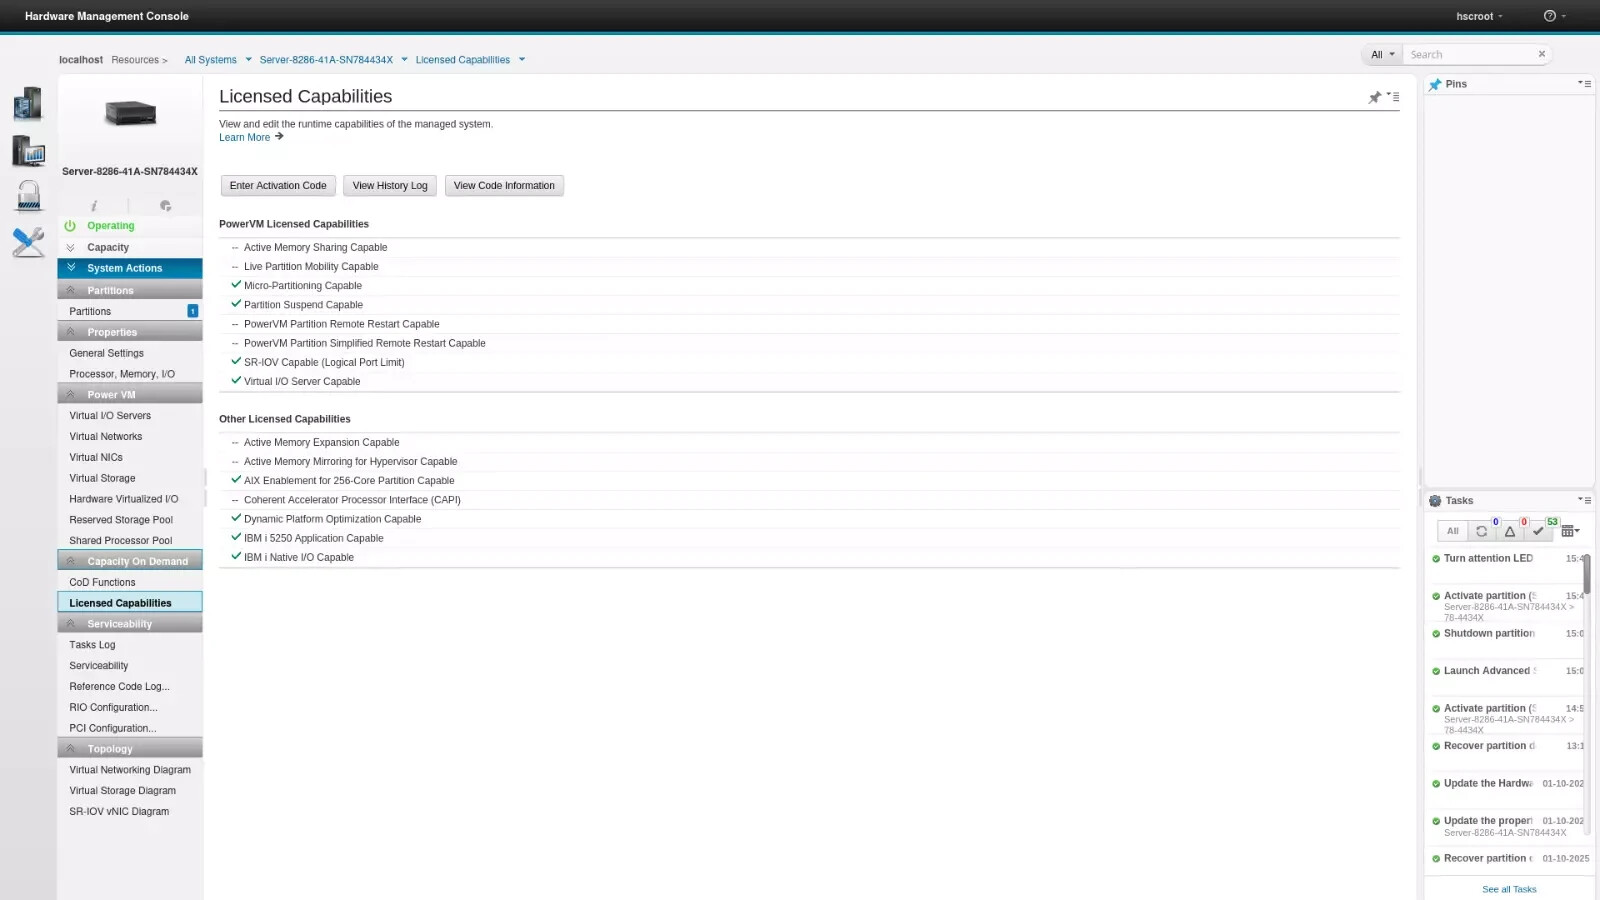Filter tasks by failed warning triangle
The height and width of the screenshot is (900, 1600).
point(1510,531)
